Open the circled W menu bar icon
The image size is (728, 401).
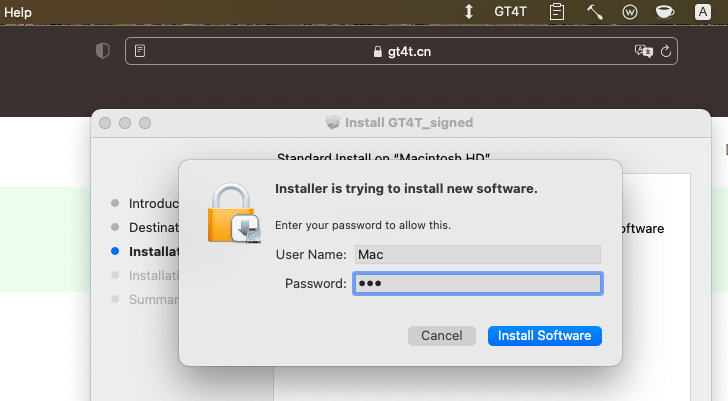[630, 12]
